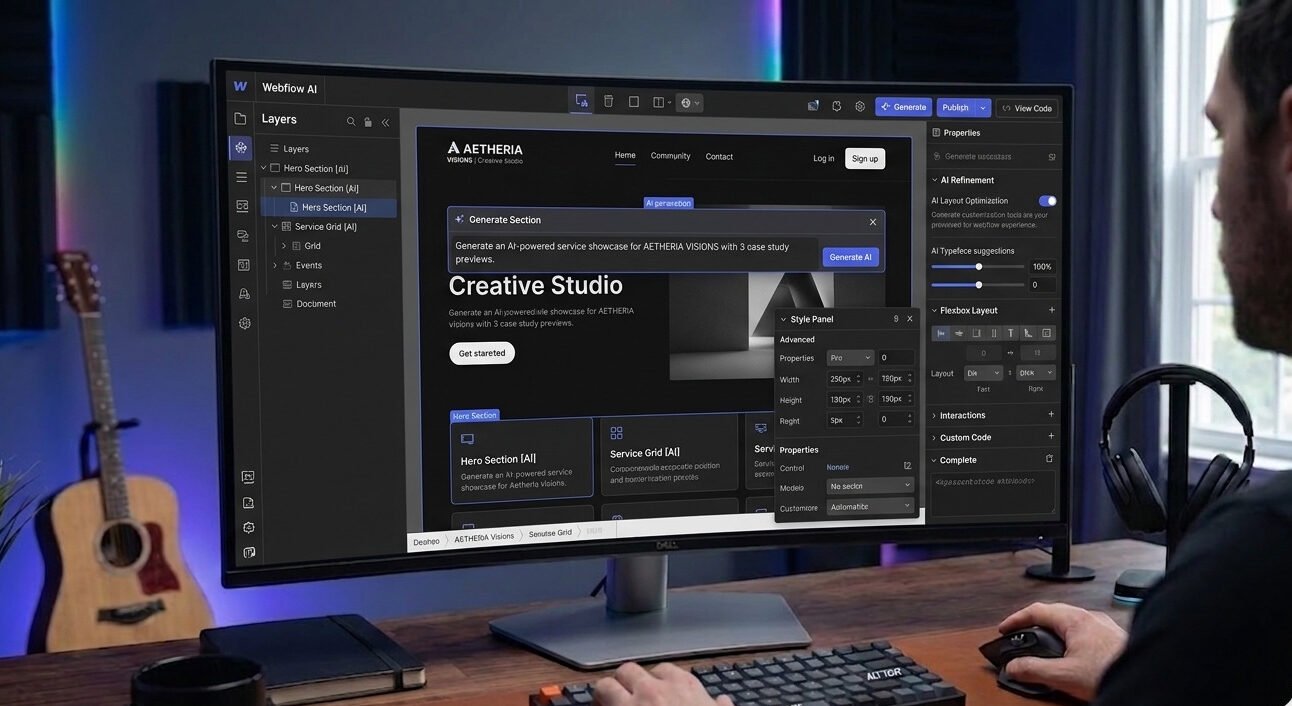The height and width of the screenshot is (706, 1292).
Task: Open the folder icon in left sidebar
Action: [240, 118]
